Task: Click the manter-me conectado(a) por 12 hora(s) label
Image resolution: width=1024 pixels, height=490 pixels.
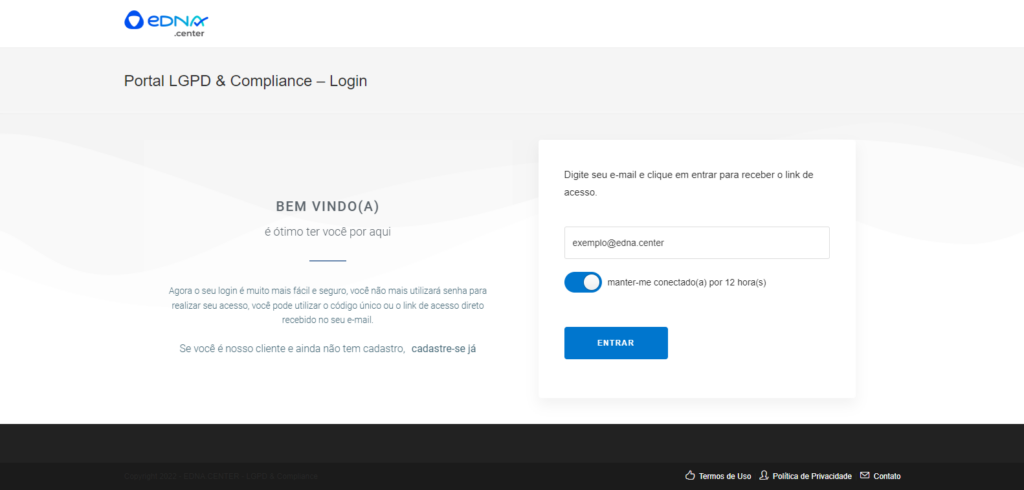Action: click(686, 283)
